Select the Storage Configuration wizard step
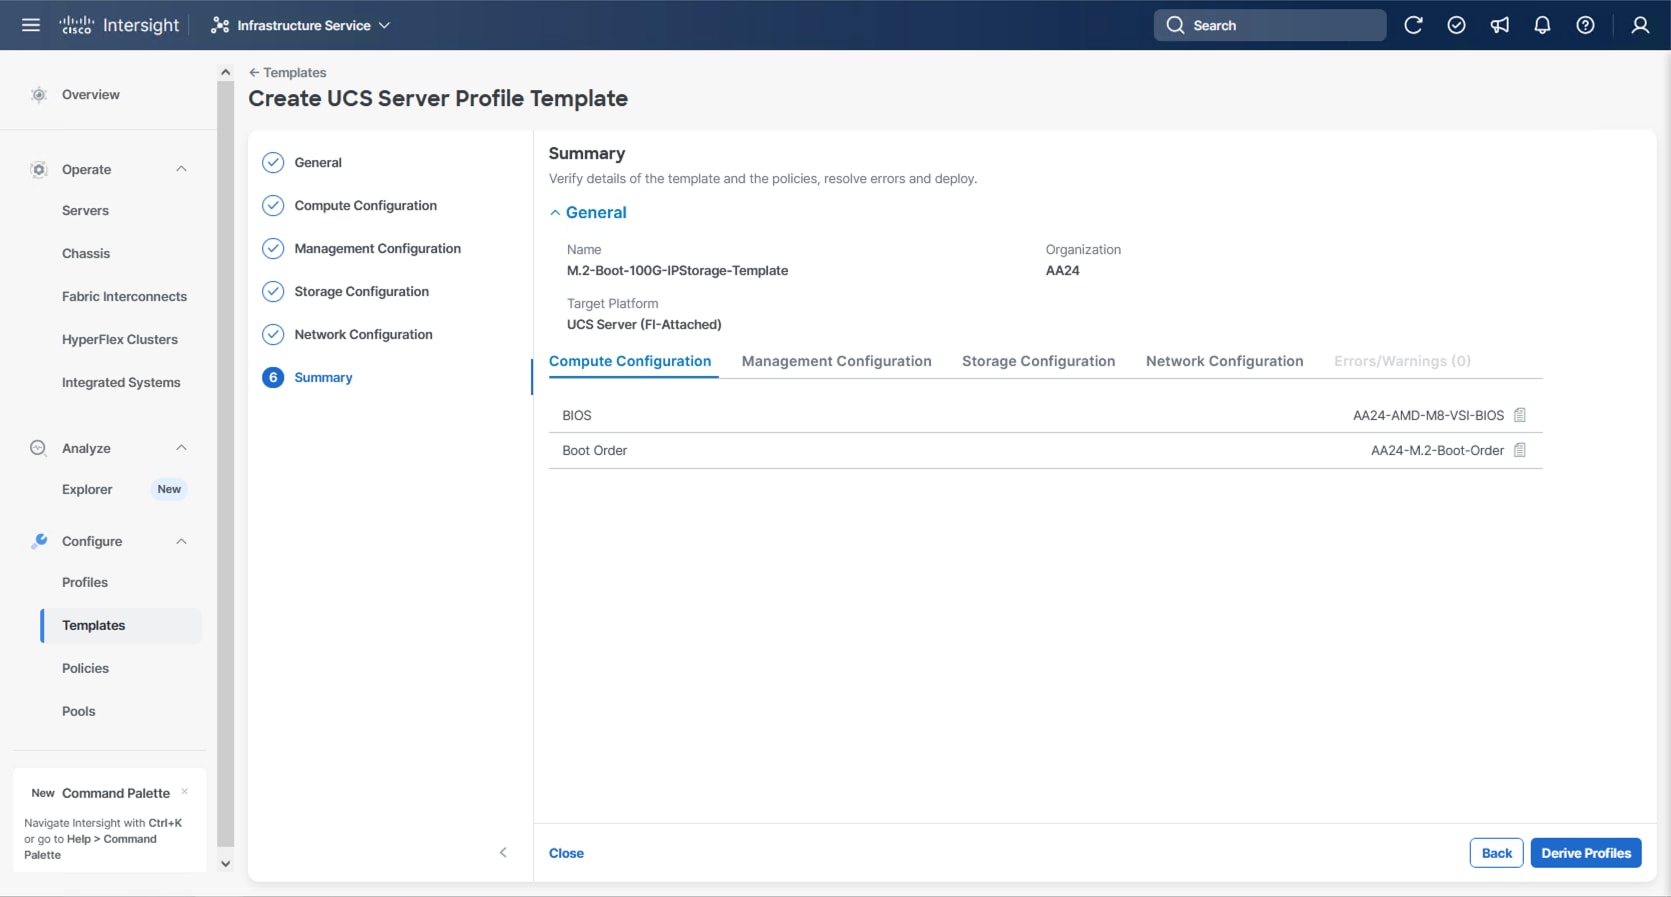 click(362, 292)
